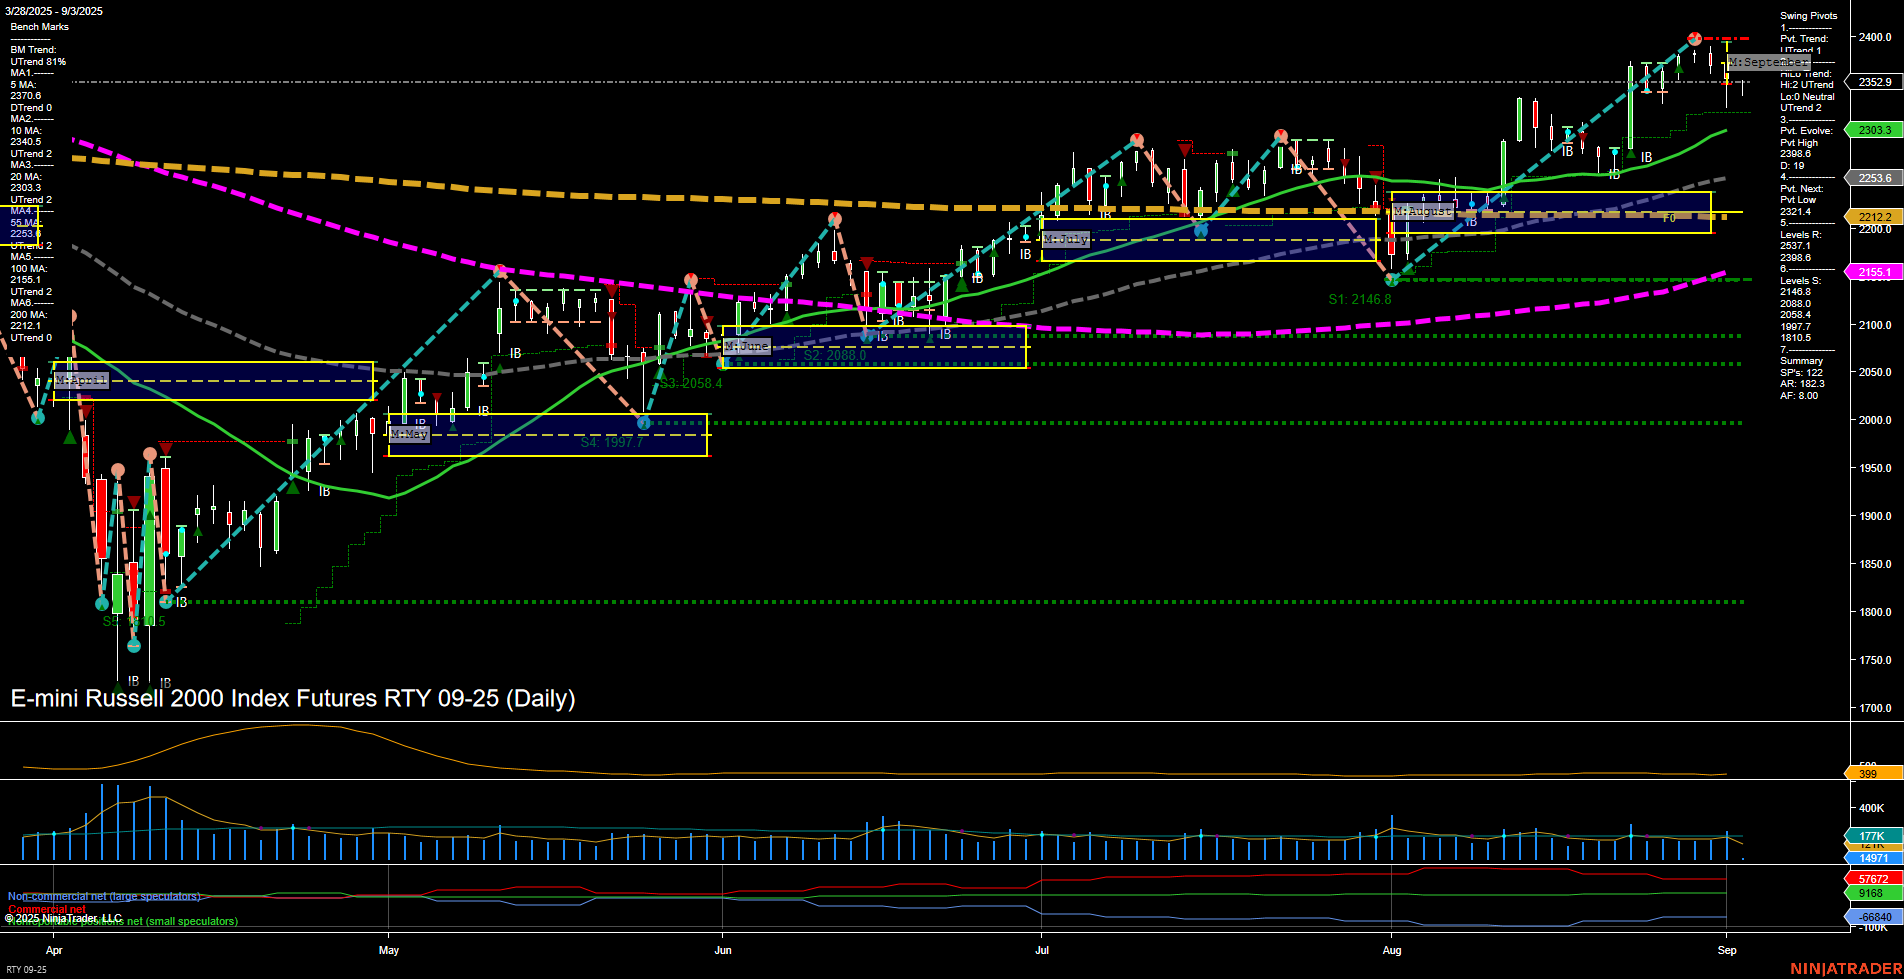Collapse the Bench Marks legend in the top-left
1904x979 pixels.
point(38,26)
